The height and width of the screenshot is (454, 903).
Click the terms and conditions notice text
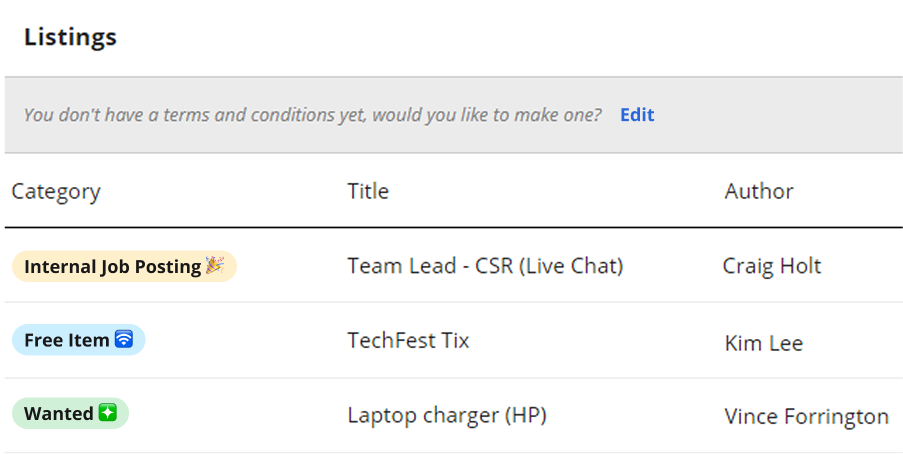pos(313,115)
